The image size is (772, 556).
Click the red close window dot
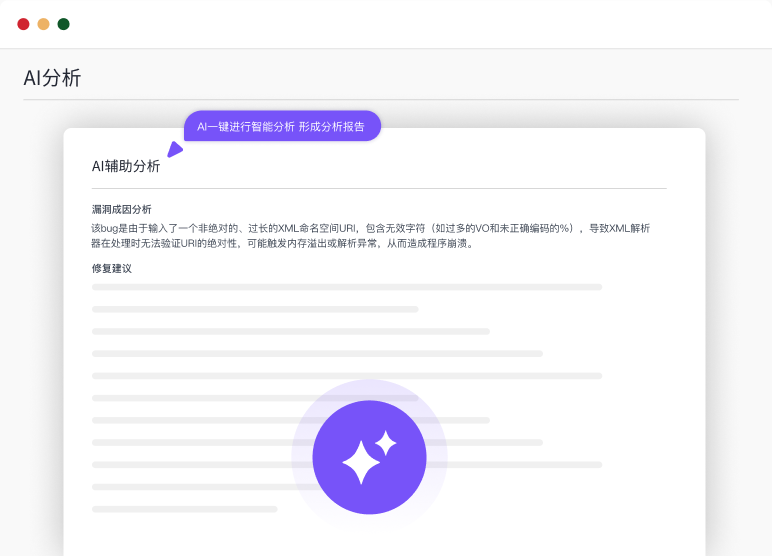[23, 24]
